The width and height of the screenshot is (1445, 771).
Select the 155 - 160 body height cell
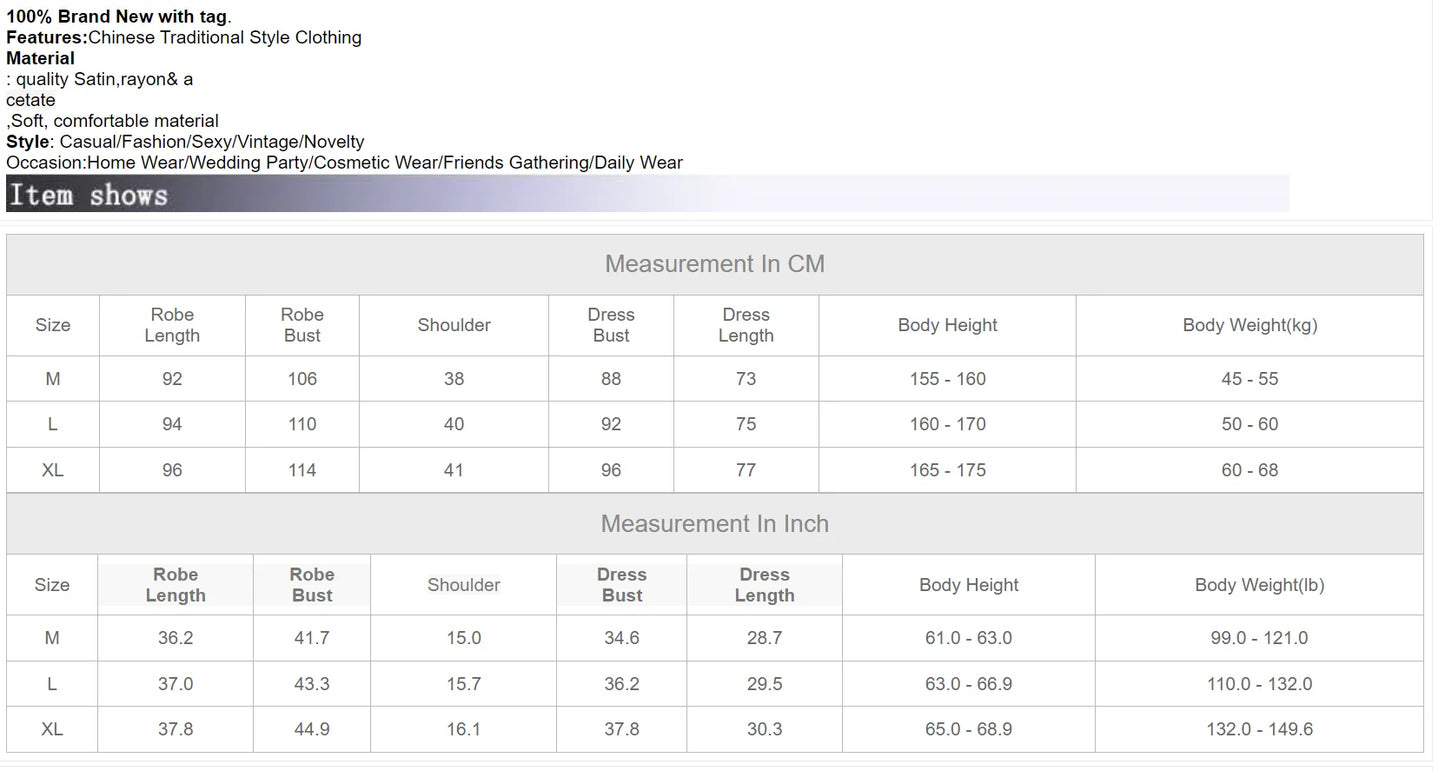click(x=948, y=379)
